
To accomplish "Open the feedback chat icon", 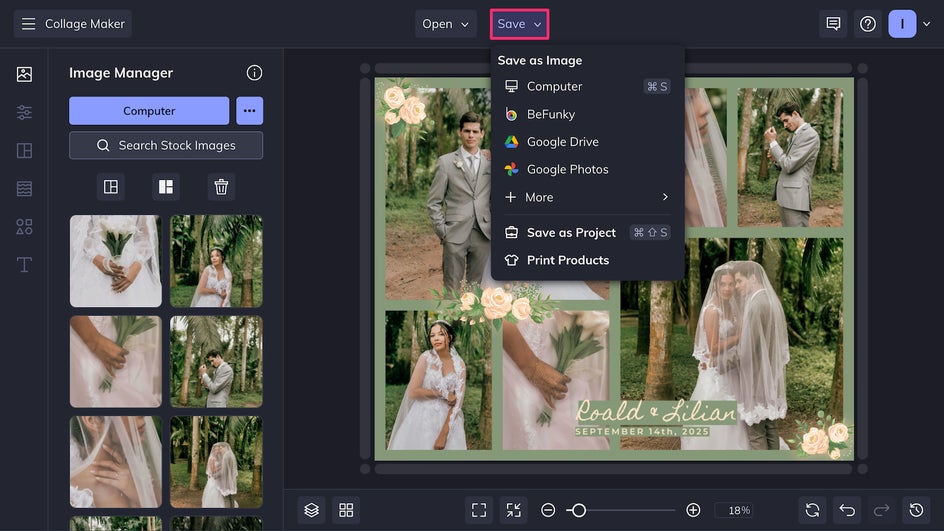I will pyautogui.click(x=833, y=24).
